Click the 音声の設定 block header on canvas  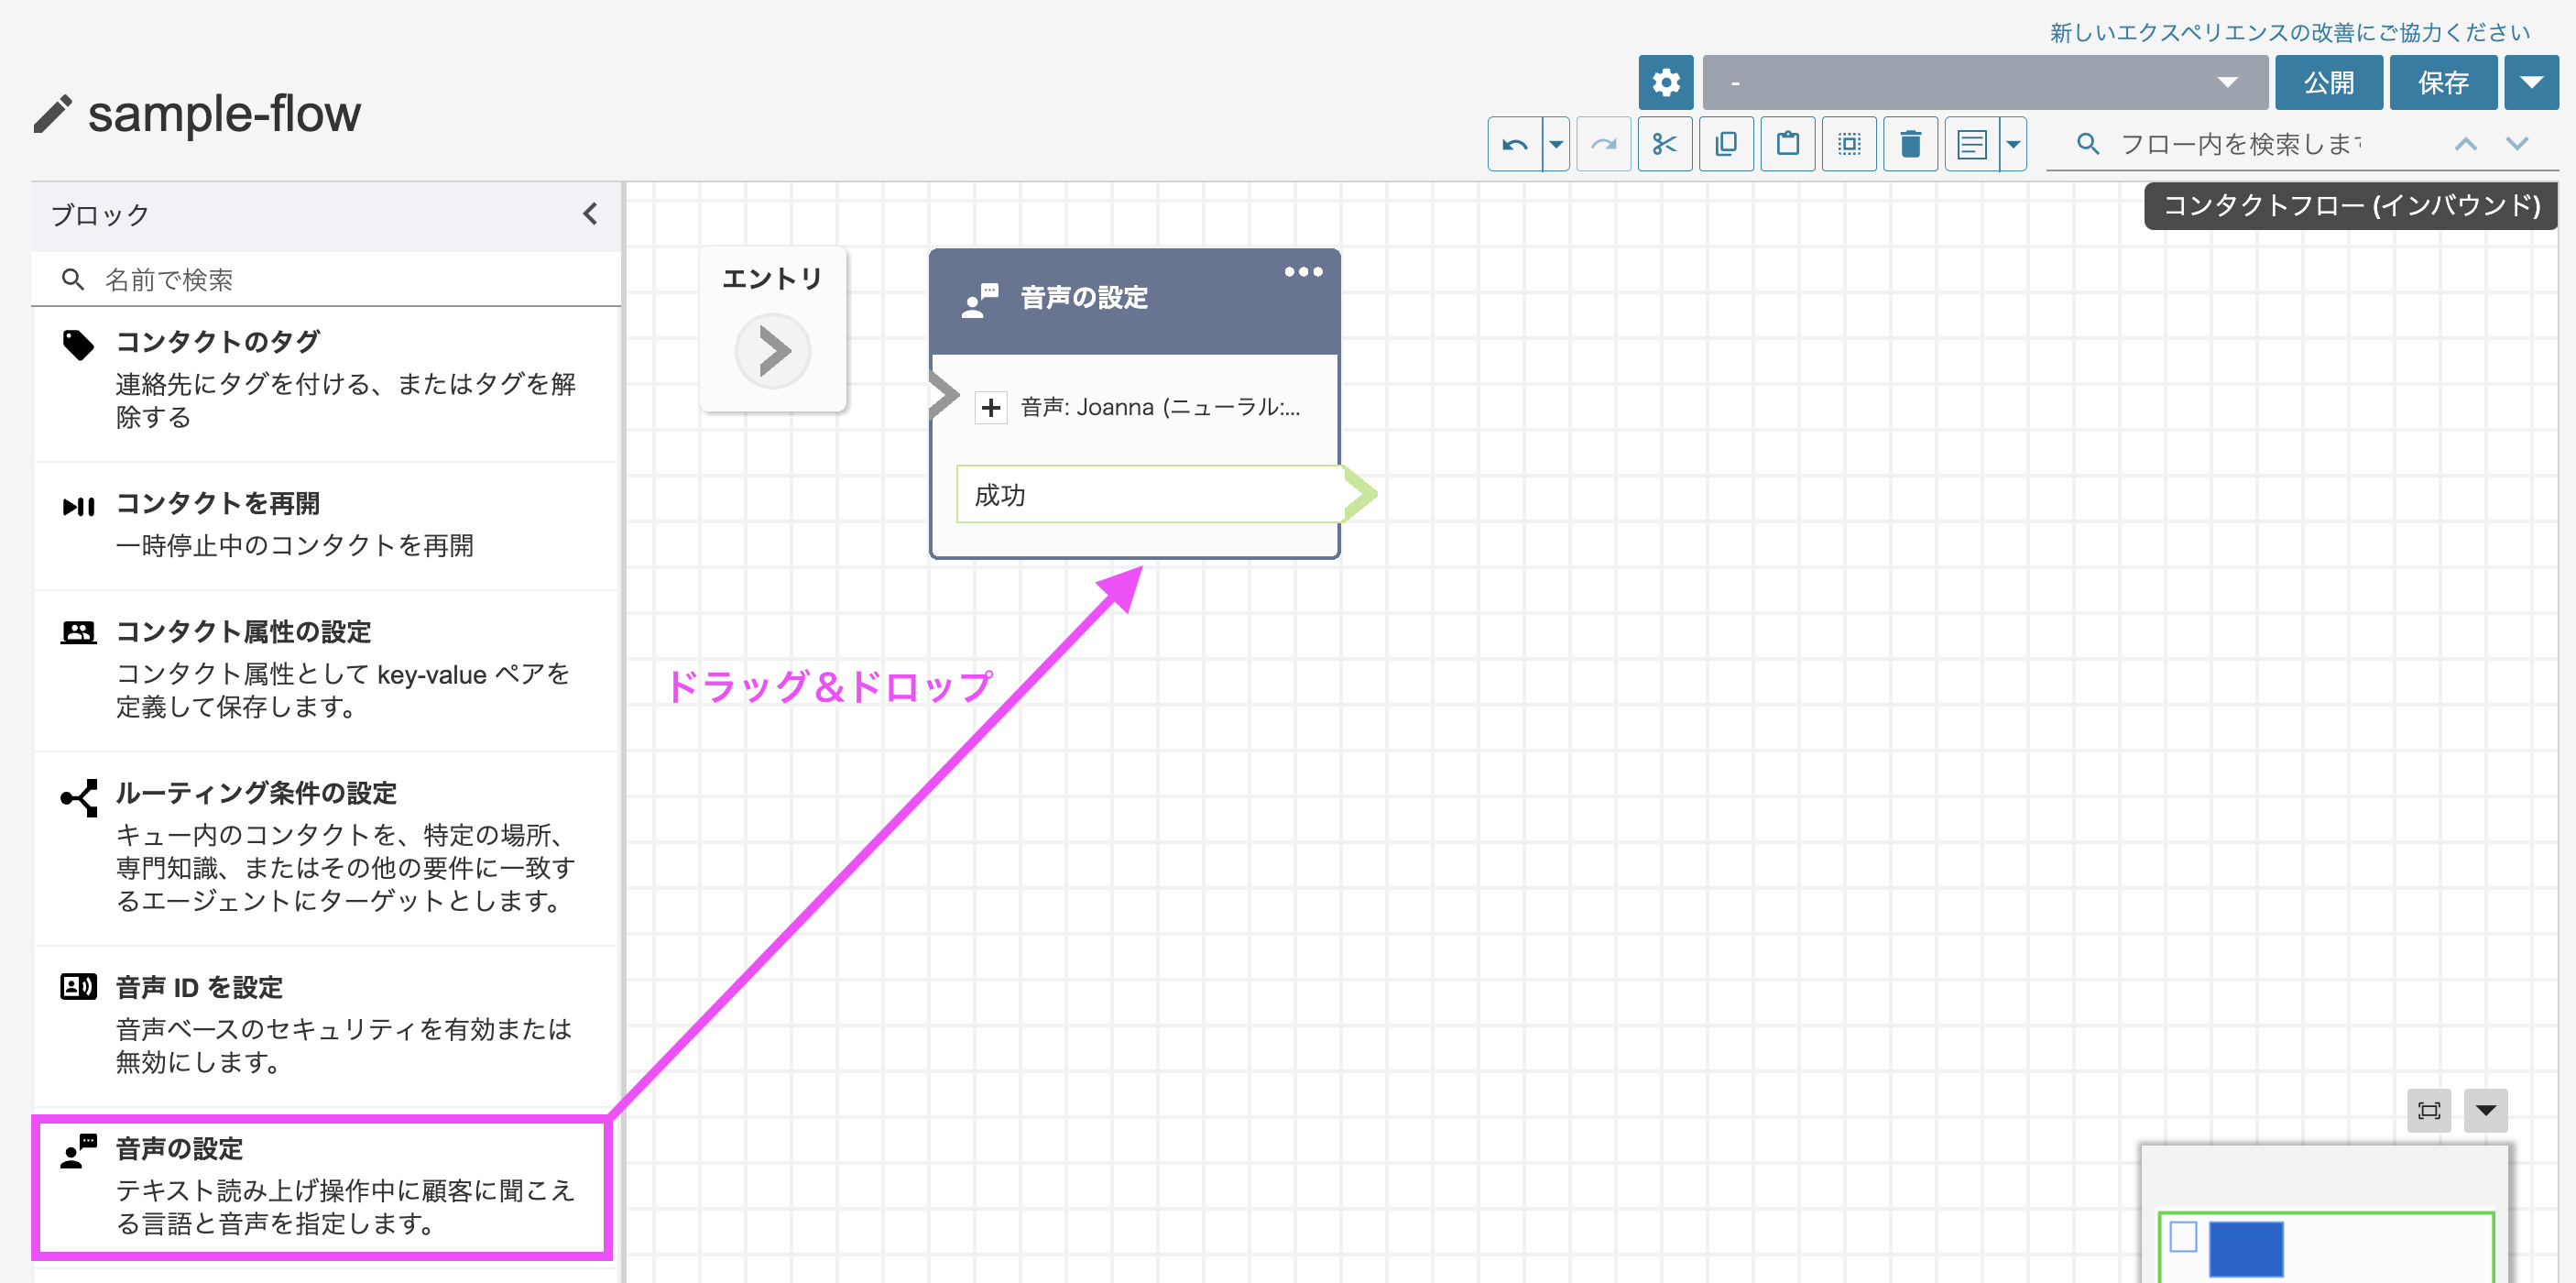1134,302
